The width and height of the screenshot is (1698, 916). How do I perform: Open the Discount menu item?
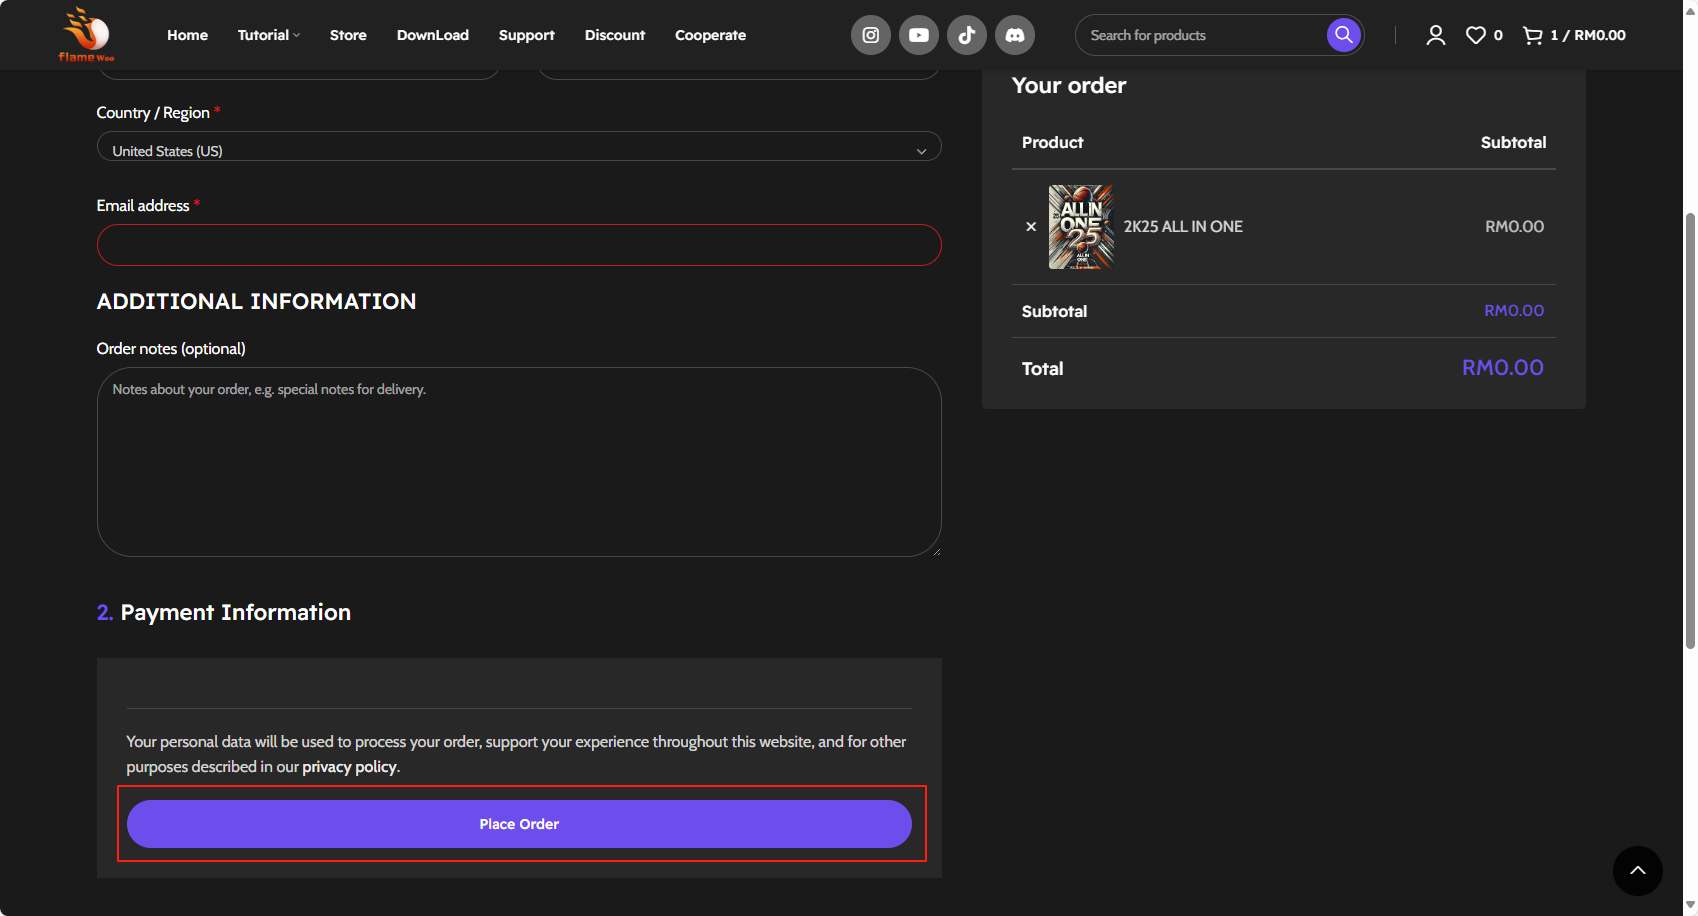pyautogui.click(x=614, y=35)
